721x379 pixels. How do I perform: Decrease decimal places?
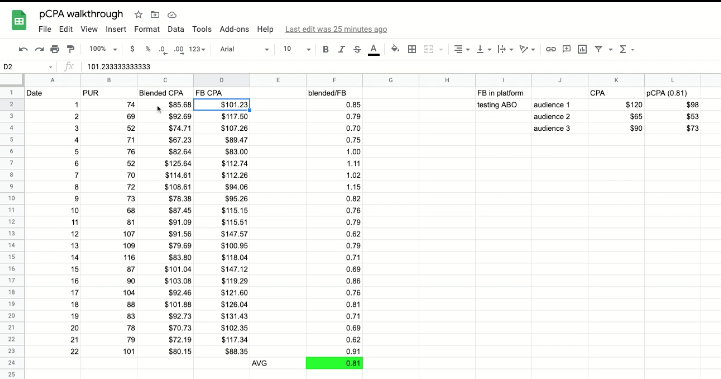[162, 49]
